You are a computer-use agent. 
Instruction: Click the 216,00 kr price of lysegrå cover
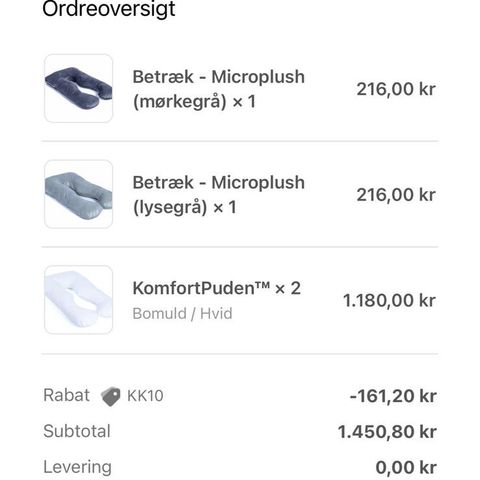pos(396,195)
